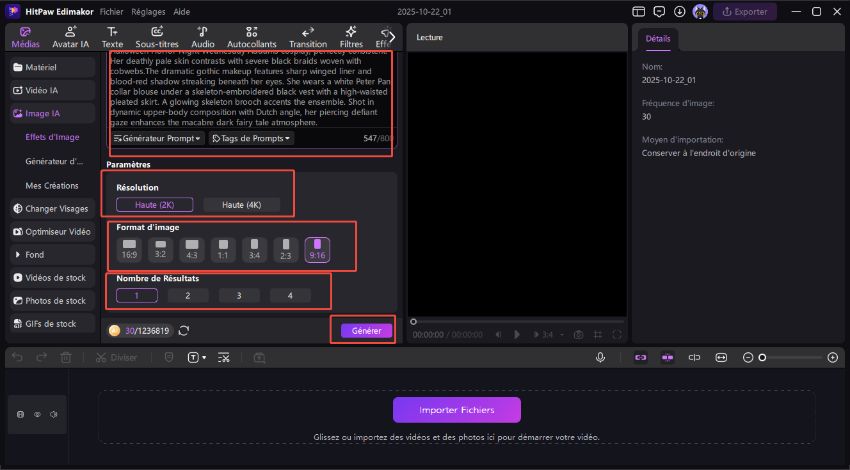Screen dimensions: 850x470
Task: Choose the 16:9 image format
Action: [128, 249]
